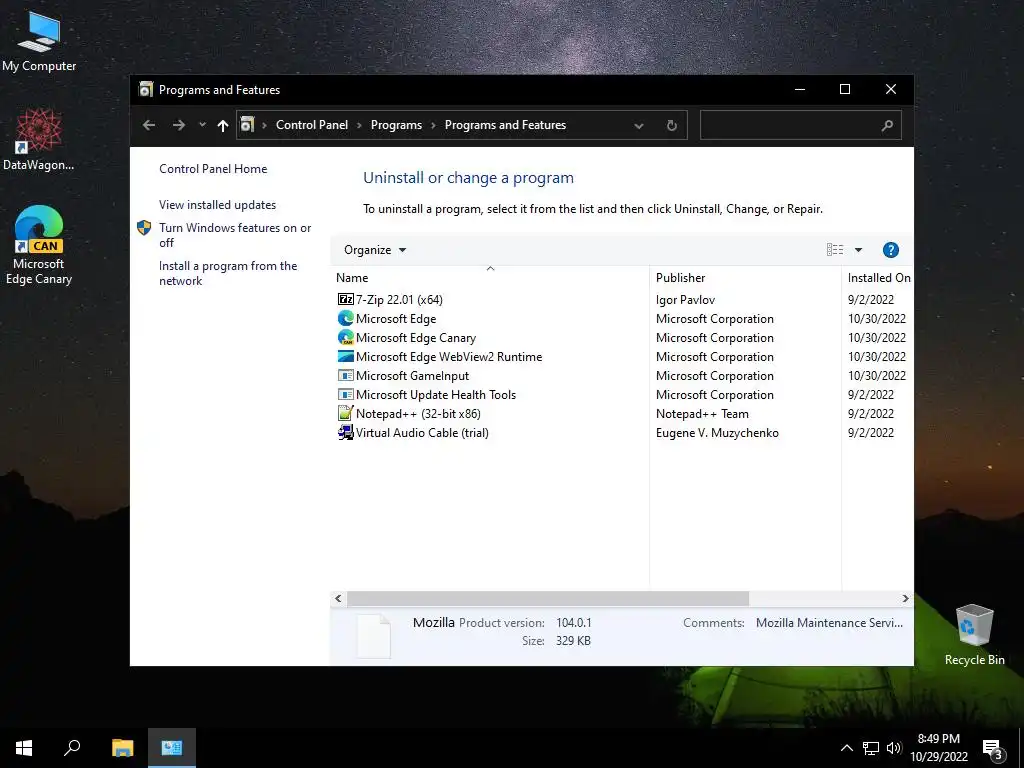The image size is (1024, 768).
Task: Click Install a program from the network
Action: pos(228,273)
